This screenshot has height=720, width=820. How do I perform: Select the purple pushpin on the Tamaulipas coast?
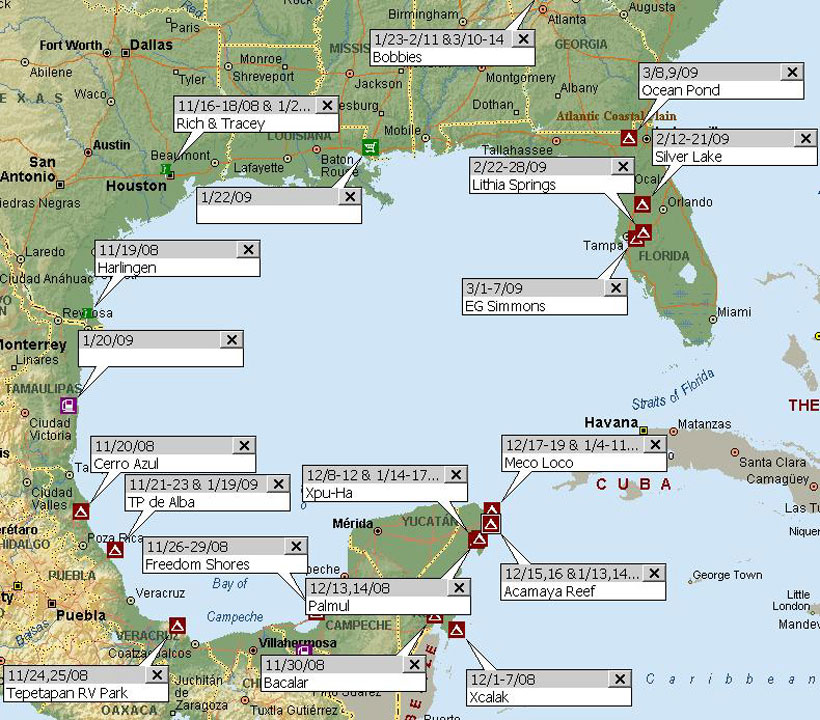pos(68,405)
